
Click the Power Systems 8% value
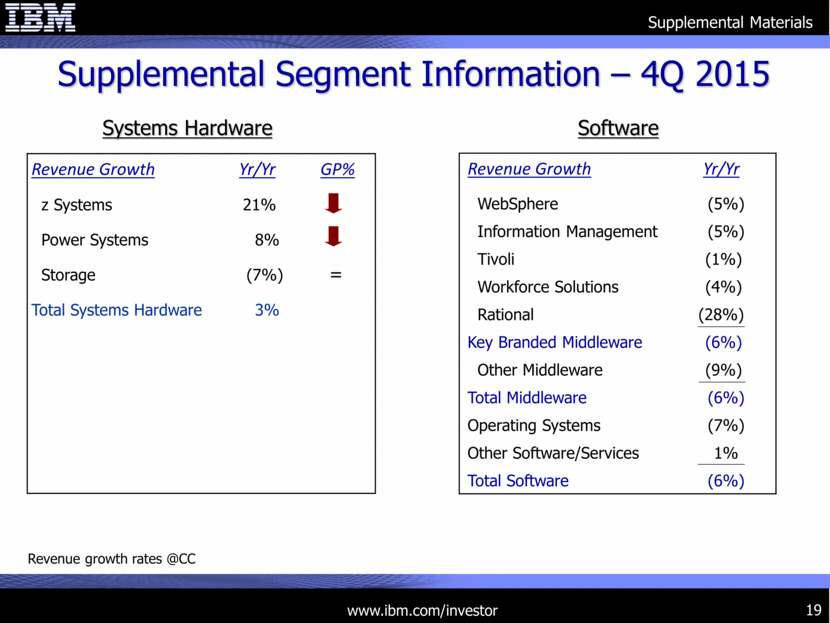point(267,240)
